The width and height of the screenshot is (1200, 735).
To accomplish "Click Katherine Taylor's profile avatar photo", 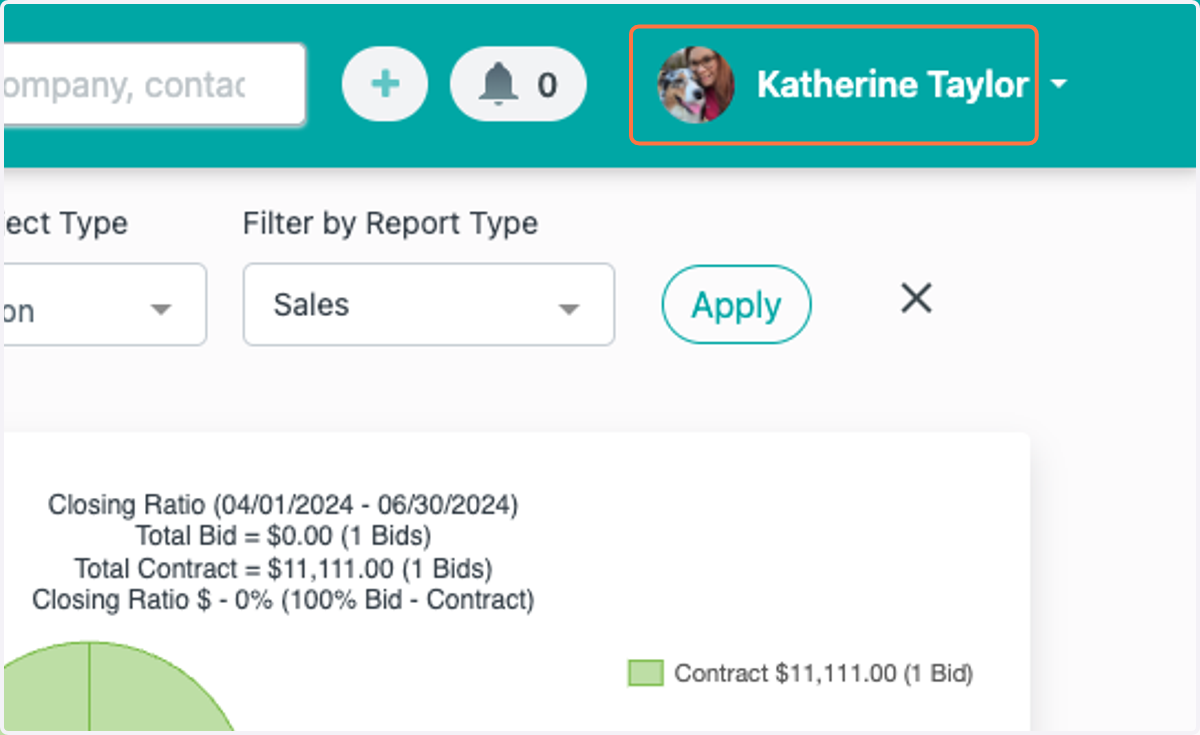I will (696, 85).
